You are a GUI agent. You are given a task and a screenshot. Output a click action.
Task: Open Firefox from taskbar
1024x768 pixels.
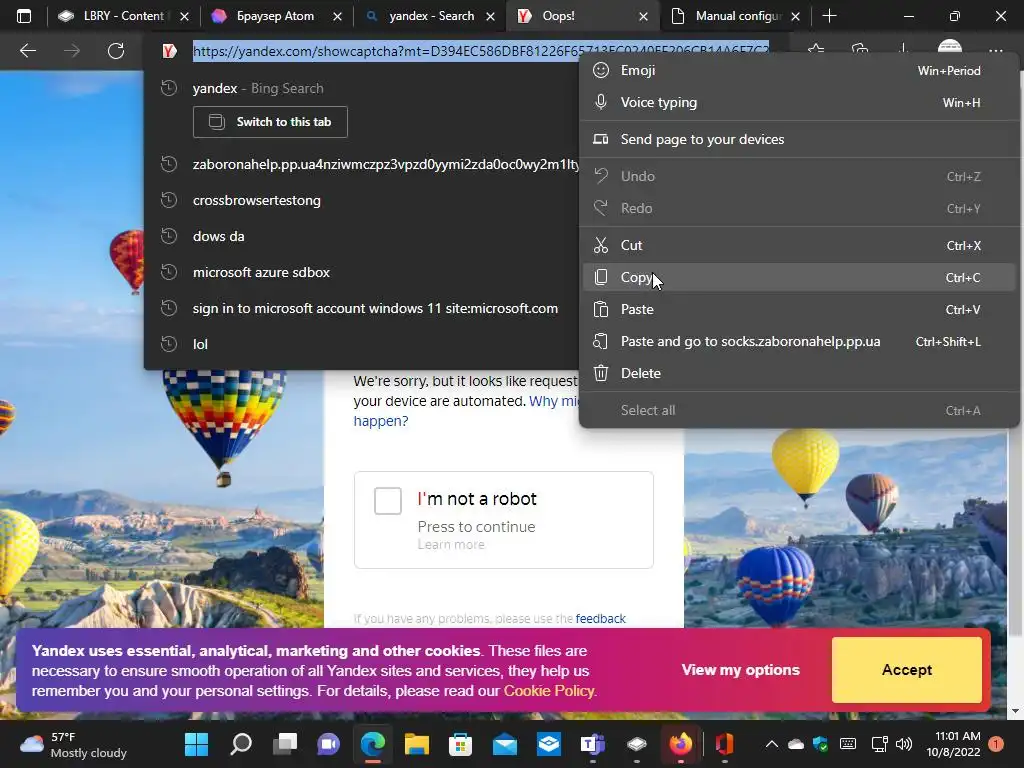[x=680, y=744]
